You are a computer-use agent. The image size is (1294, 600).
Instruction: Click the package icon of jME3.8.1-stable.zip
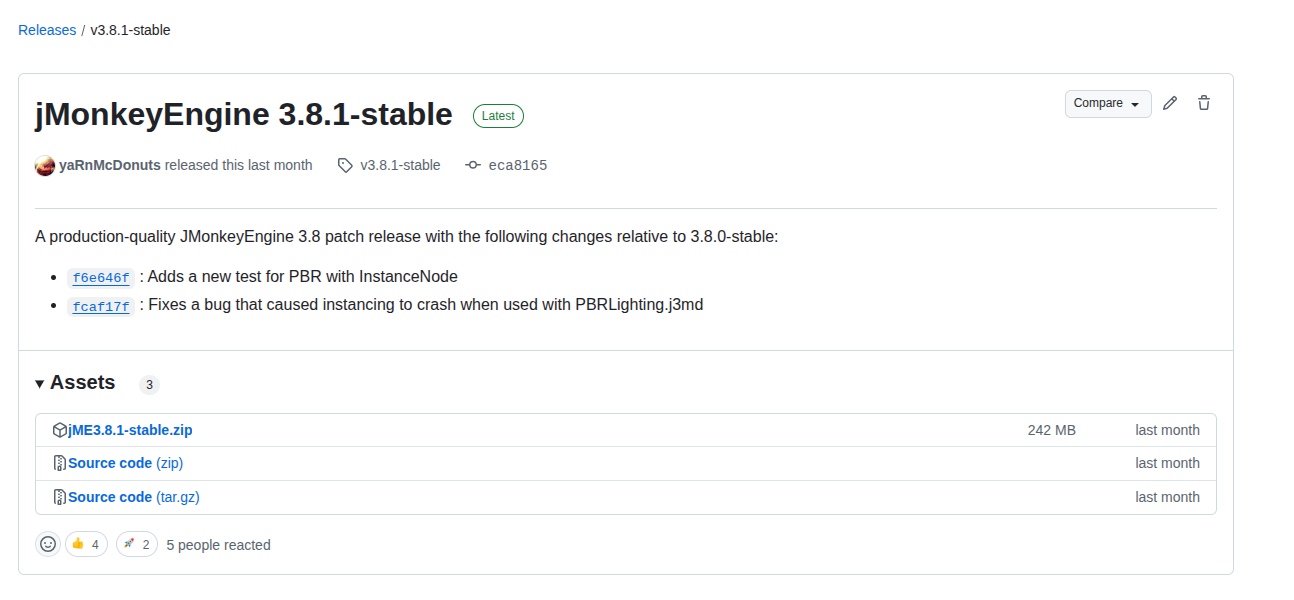(x=60, y=430)
